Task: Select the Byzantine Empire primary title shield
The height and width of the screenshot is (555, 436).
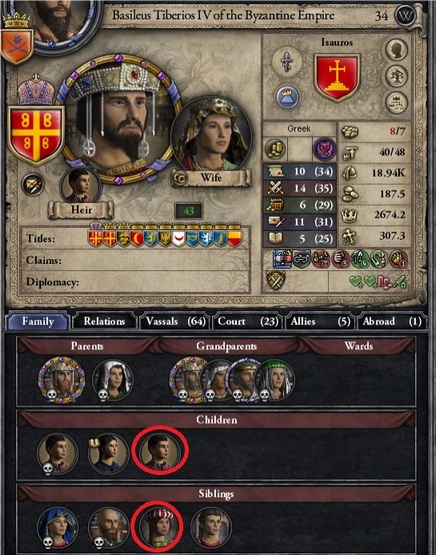Action: [35, 135]
